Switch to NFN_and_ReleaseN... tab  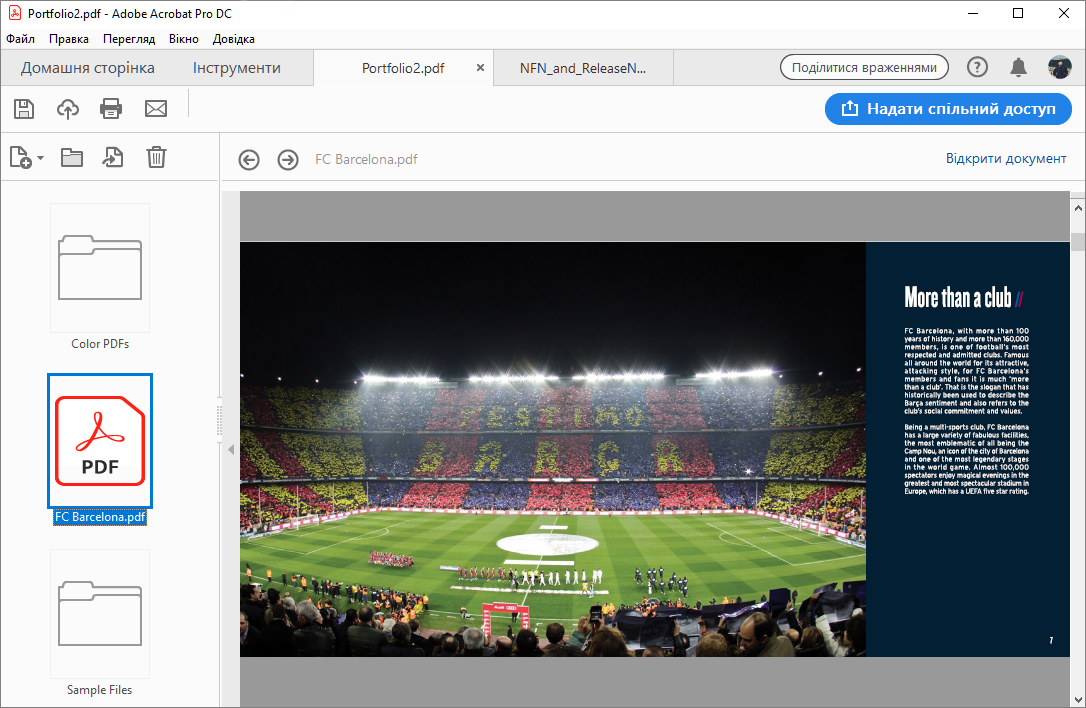(x=583, y=68)
